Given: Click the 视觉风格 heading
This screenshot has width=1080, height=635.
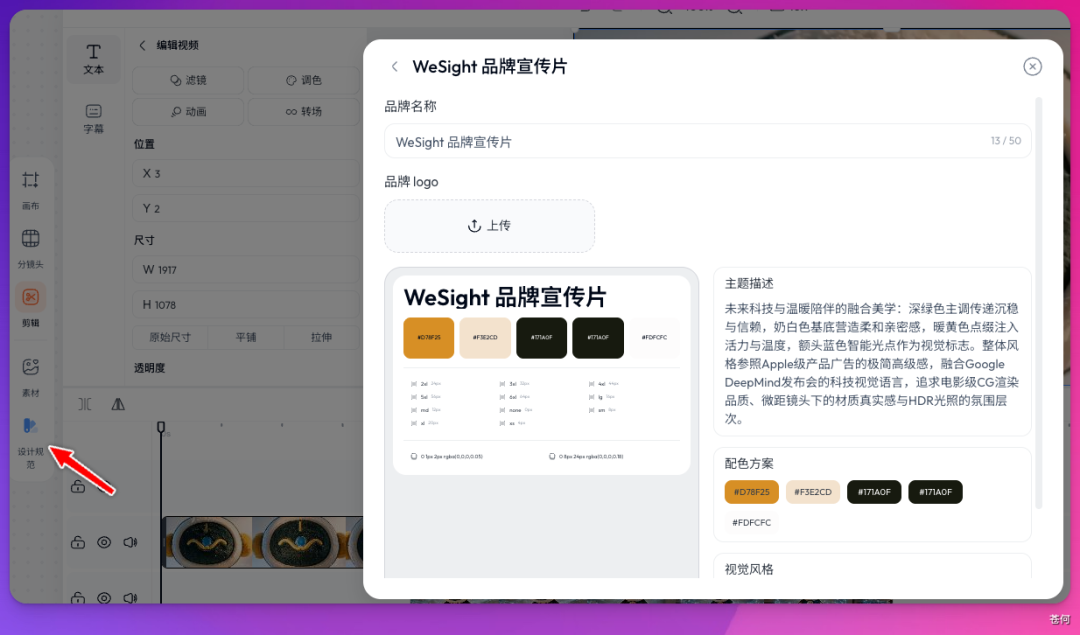Looking at the screenshot, I should click(749, 569).
